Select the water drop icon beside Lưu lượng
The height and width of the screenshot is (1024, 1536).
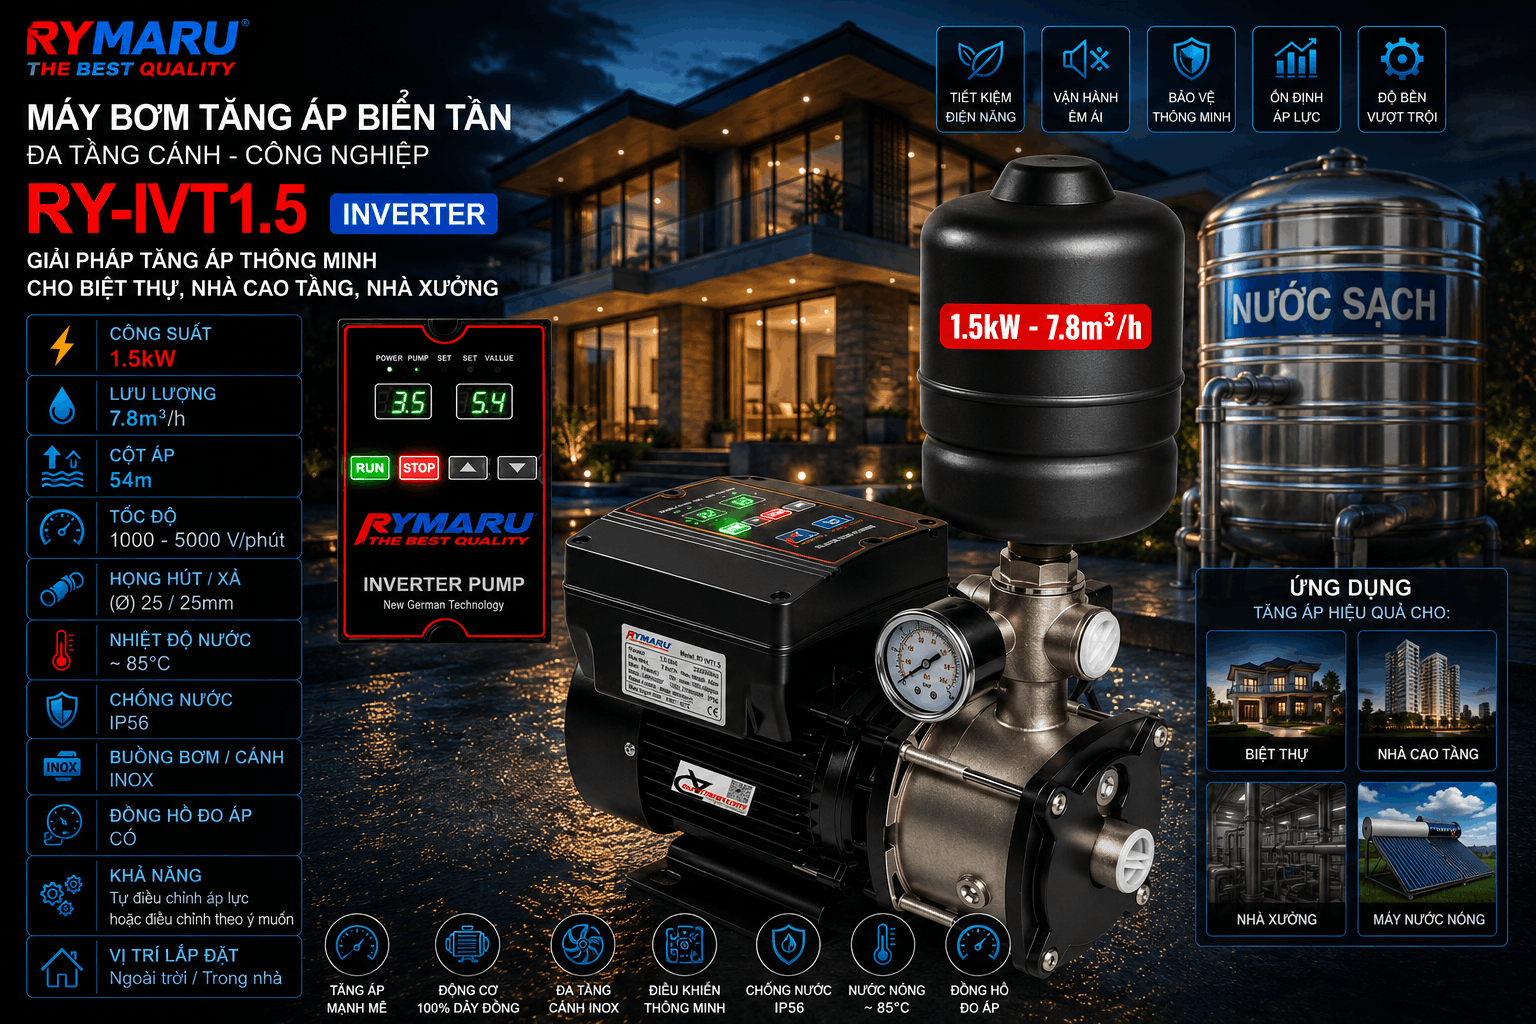pos(62,406)
